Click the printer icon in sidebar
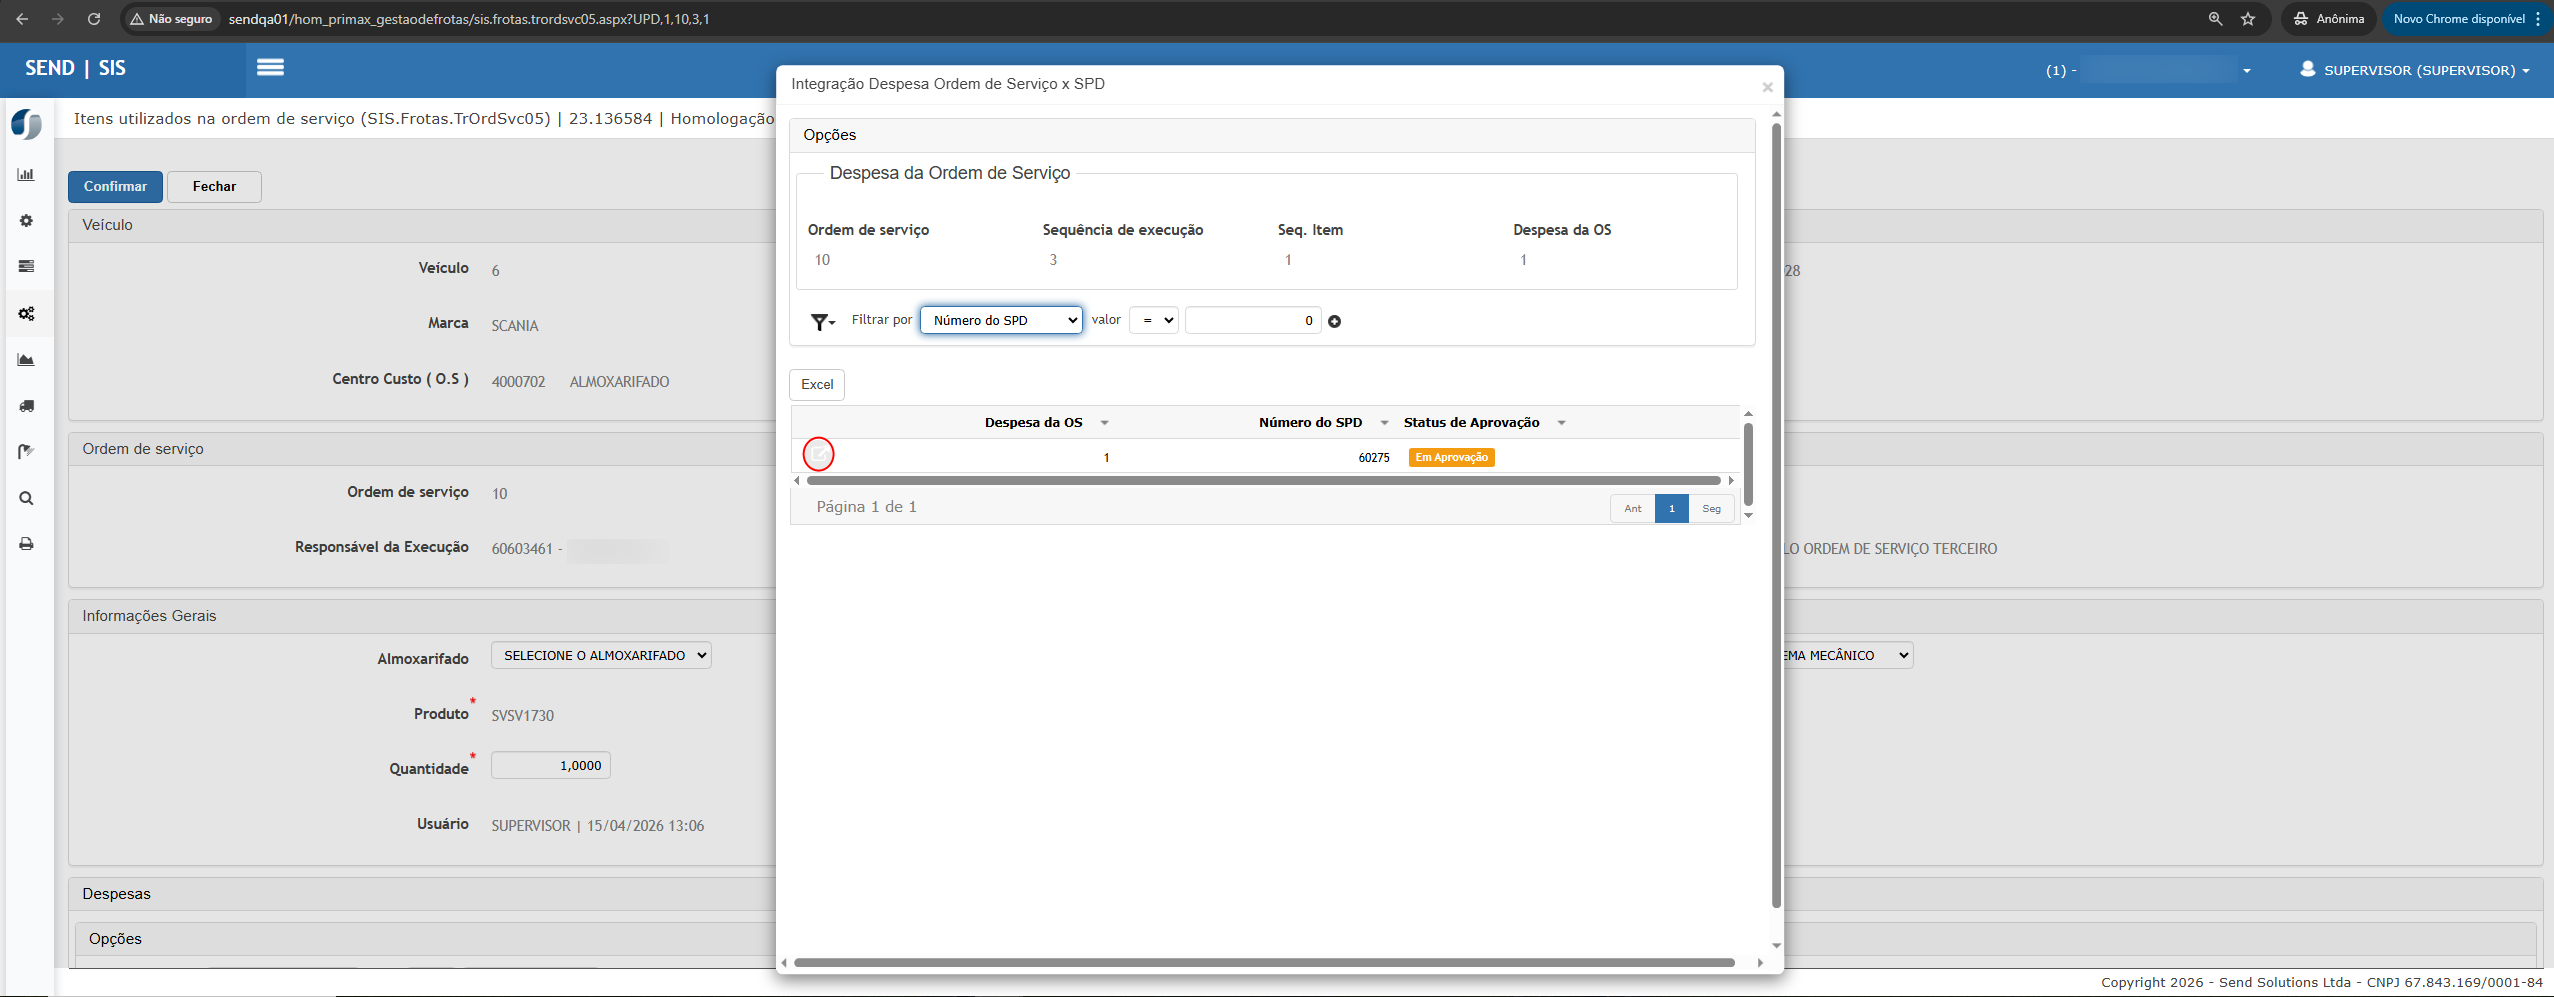This screenshot has width=2554, height=997. [x=26, y=544]
